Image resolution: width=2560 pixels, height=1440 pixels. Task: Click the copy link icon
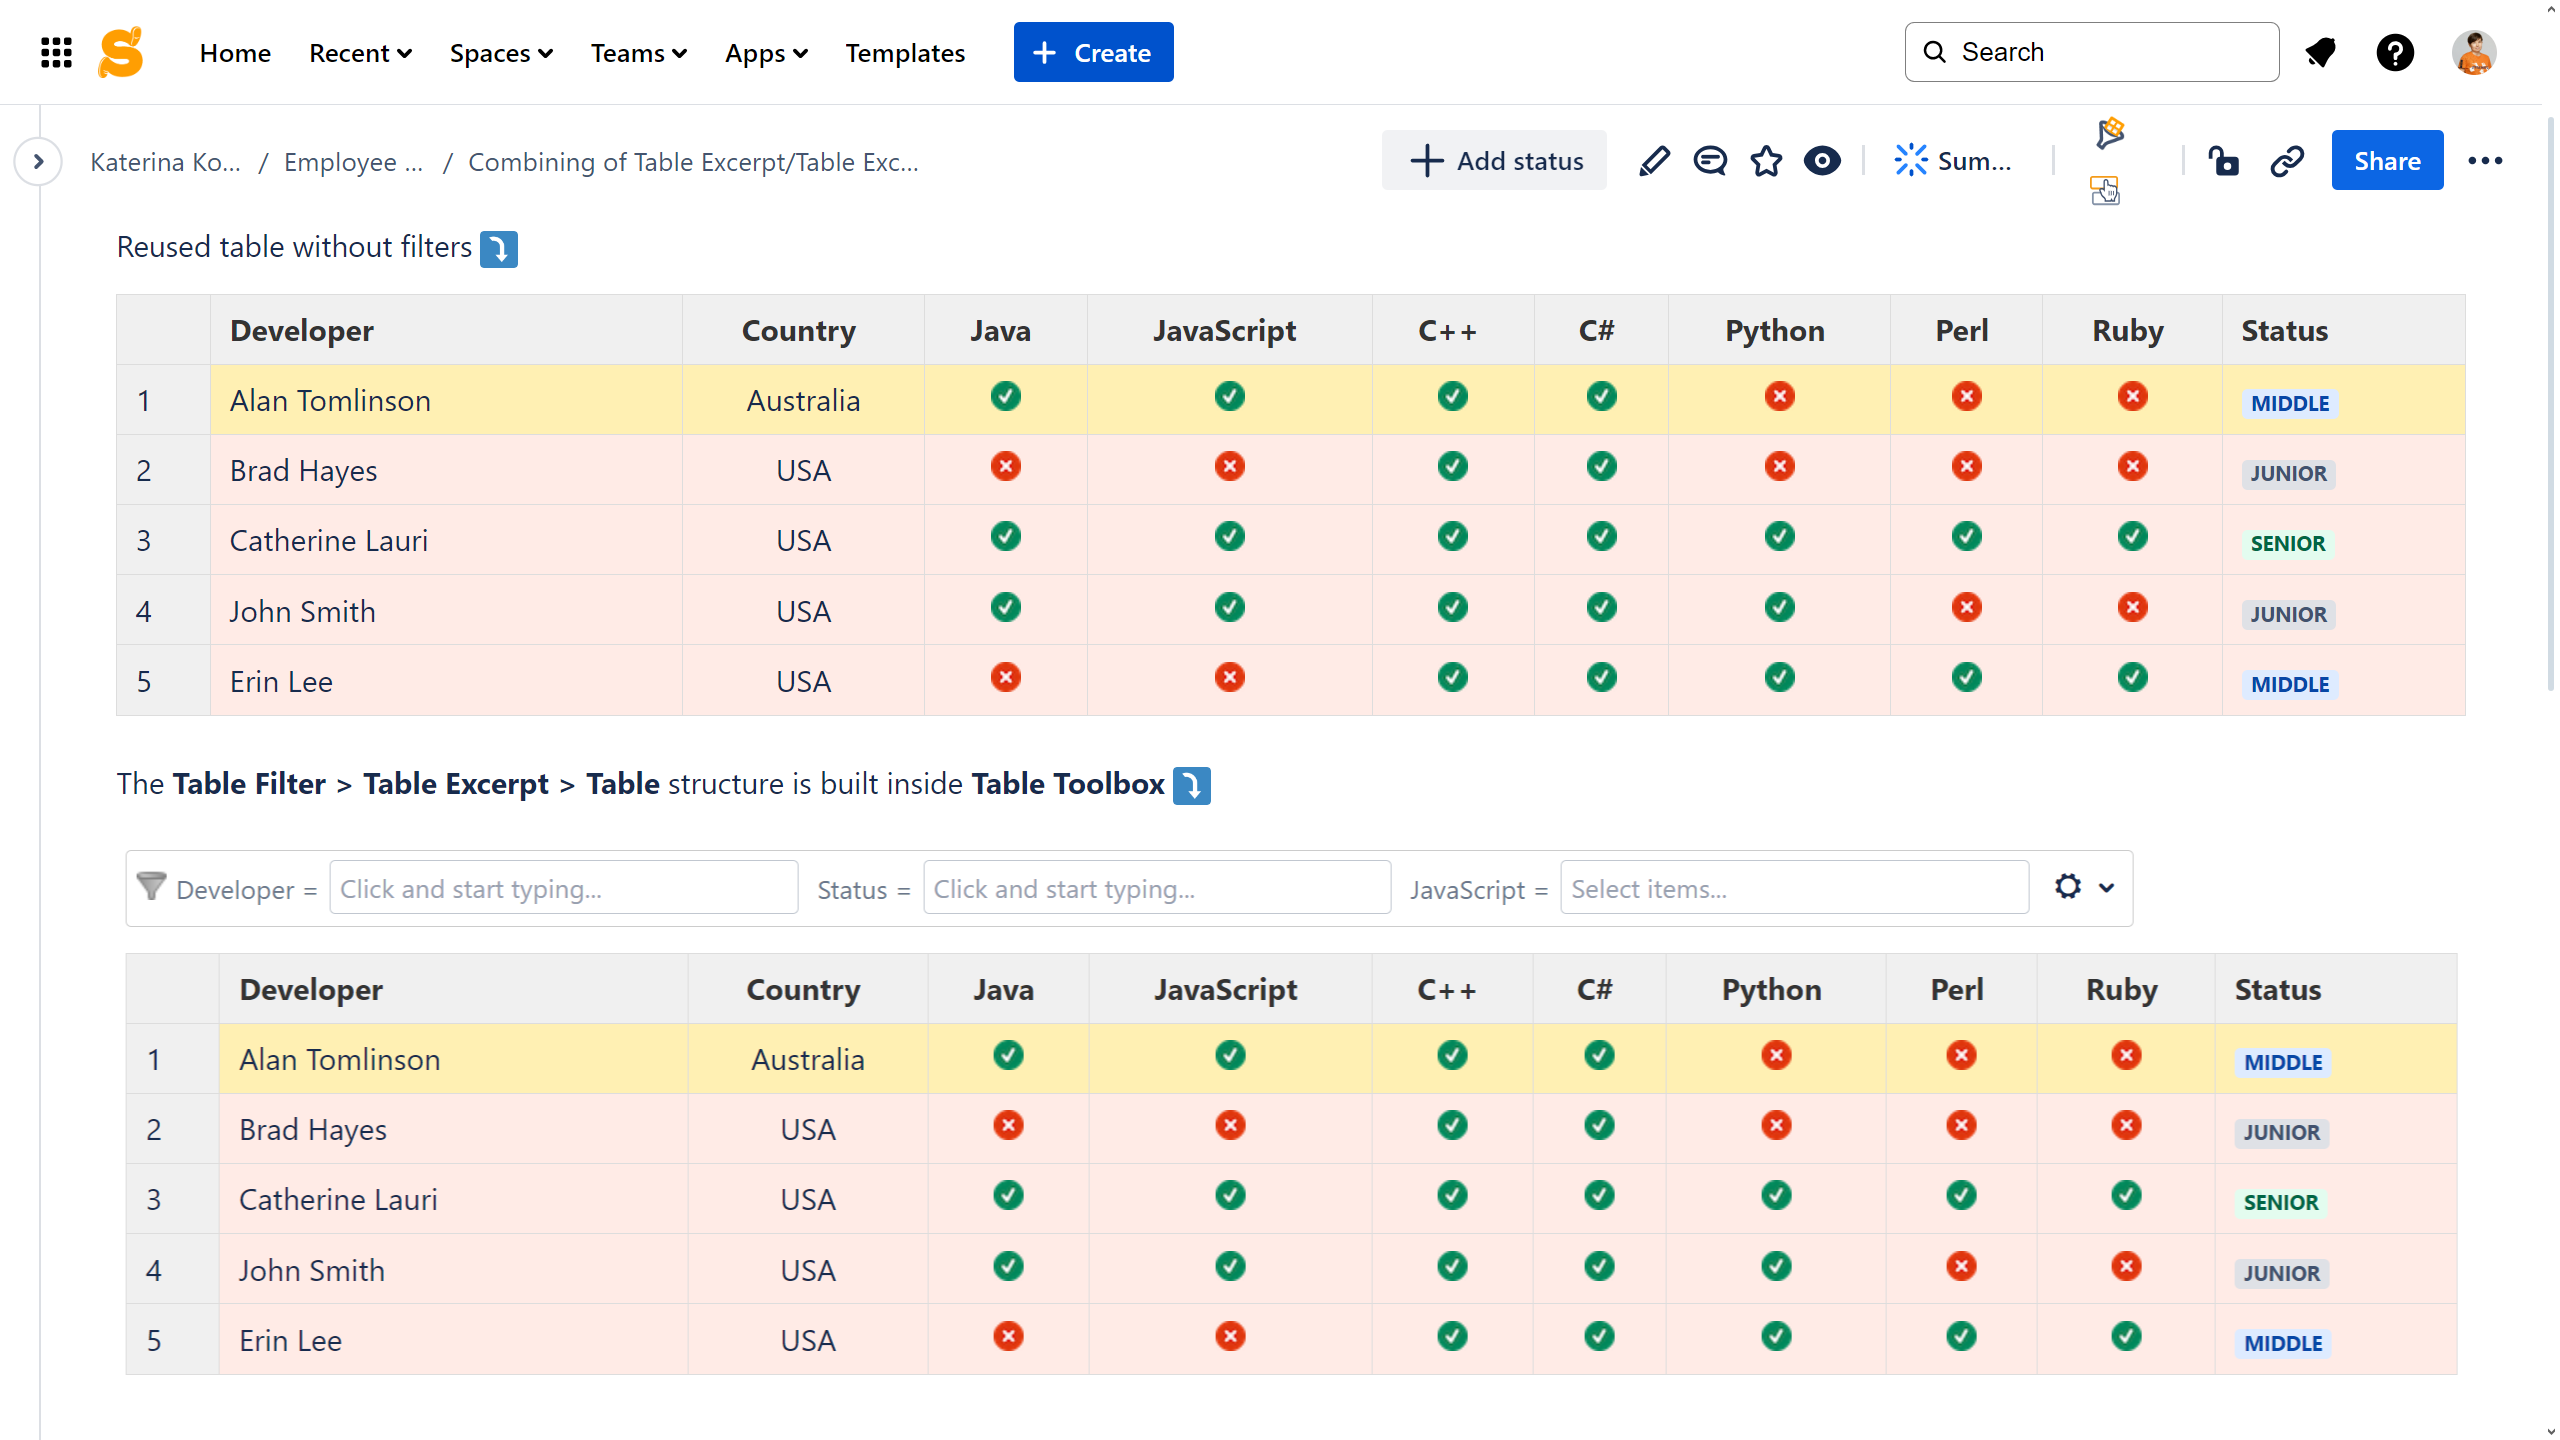tap(2287, 161)
